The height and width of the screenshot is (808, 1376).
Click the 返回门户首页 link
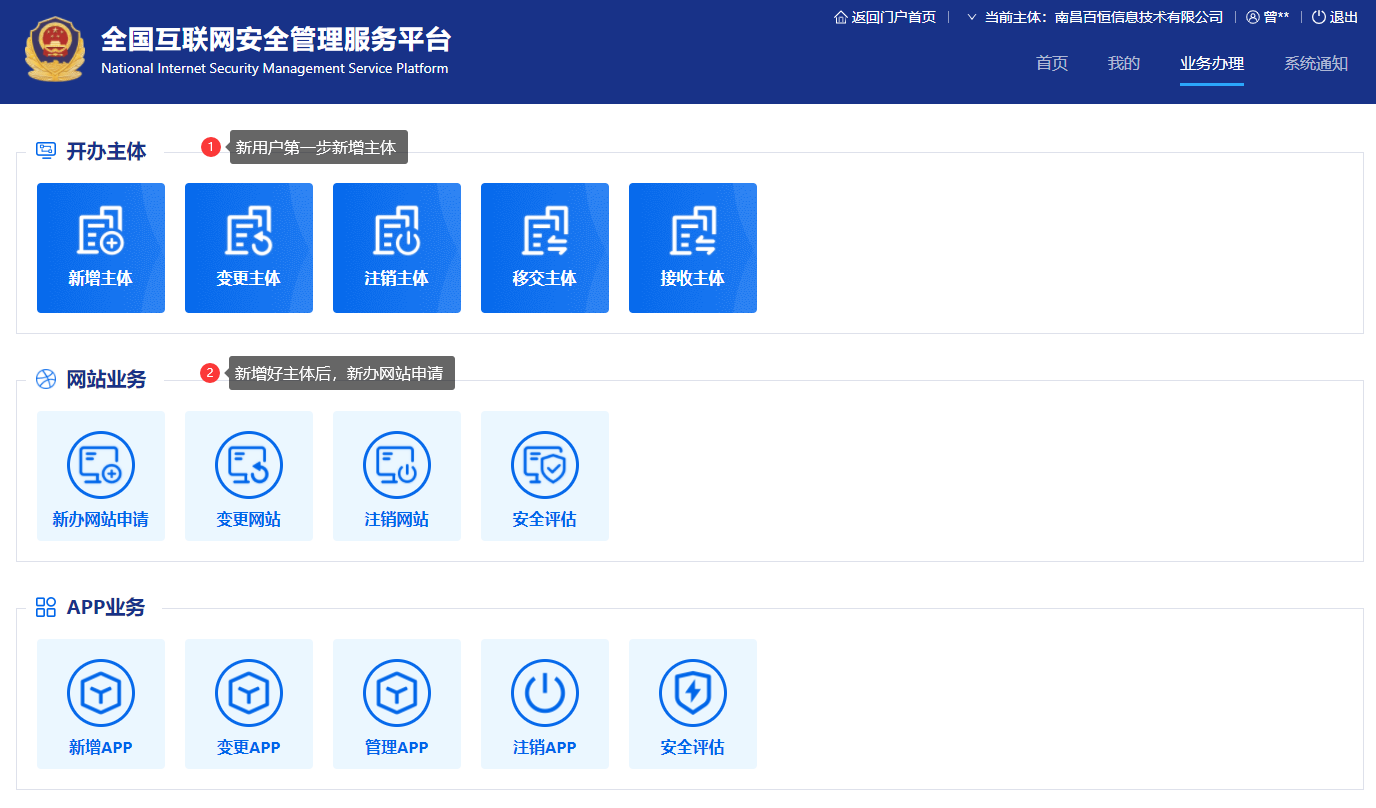tap(885, 16)
